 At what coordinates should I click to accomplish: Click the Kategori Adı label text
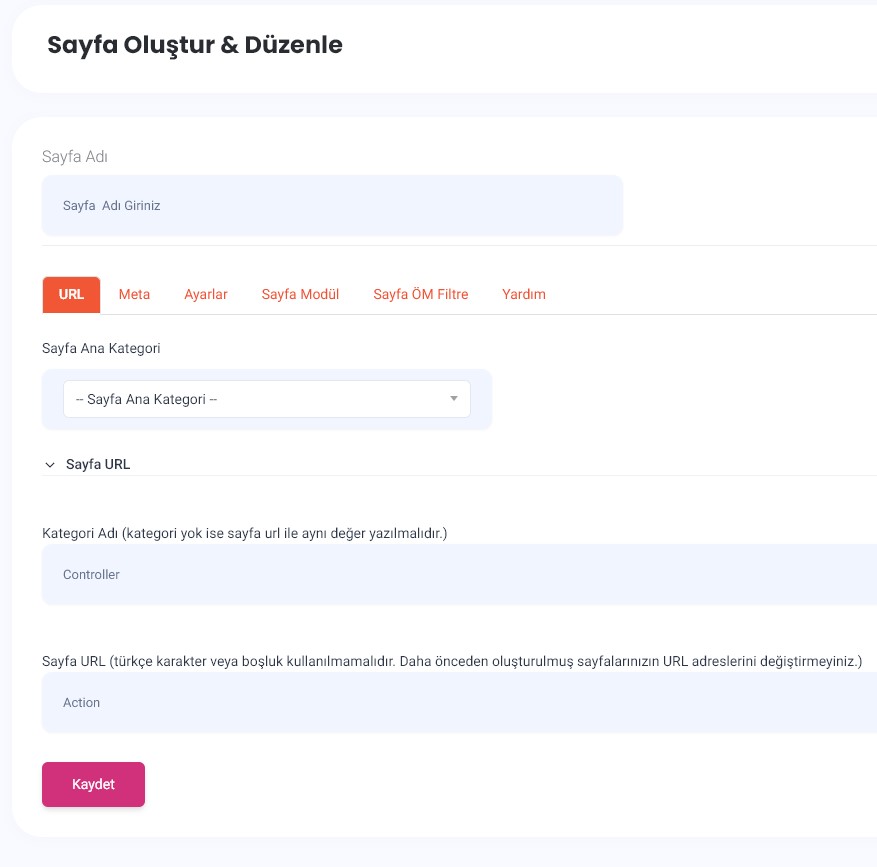(244, 533)
